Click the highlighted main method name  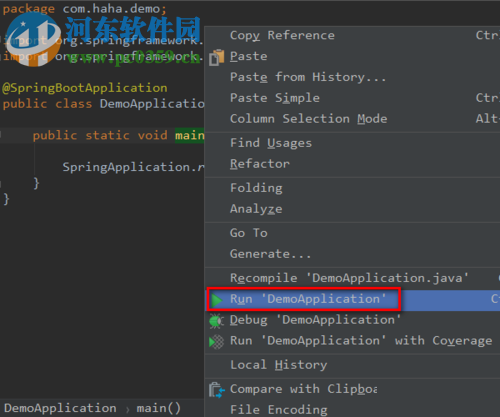[189, 136]
